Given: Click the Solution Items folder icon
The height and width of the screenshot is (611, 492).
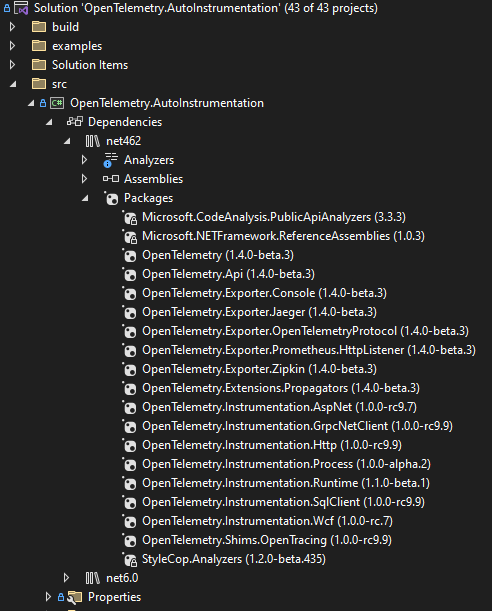Looking at the screenshot, I should pos(39,65).
